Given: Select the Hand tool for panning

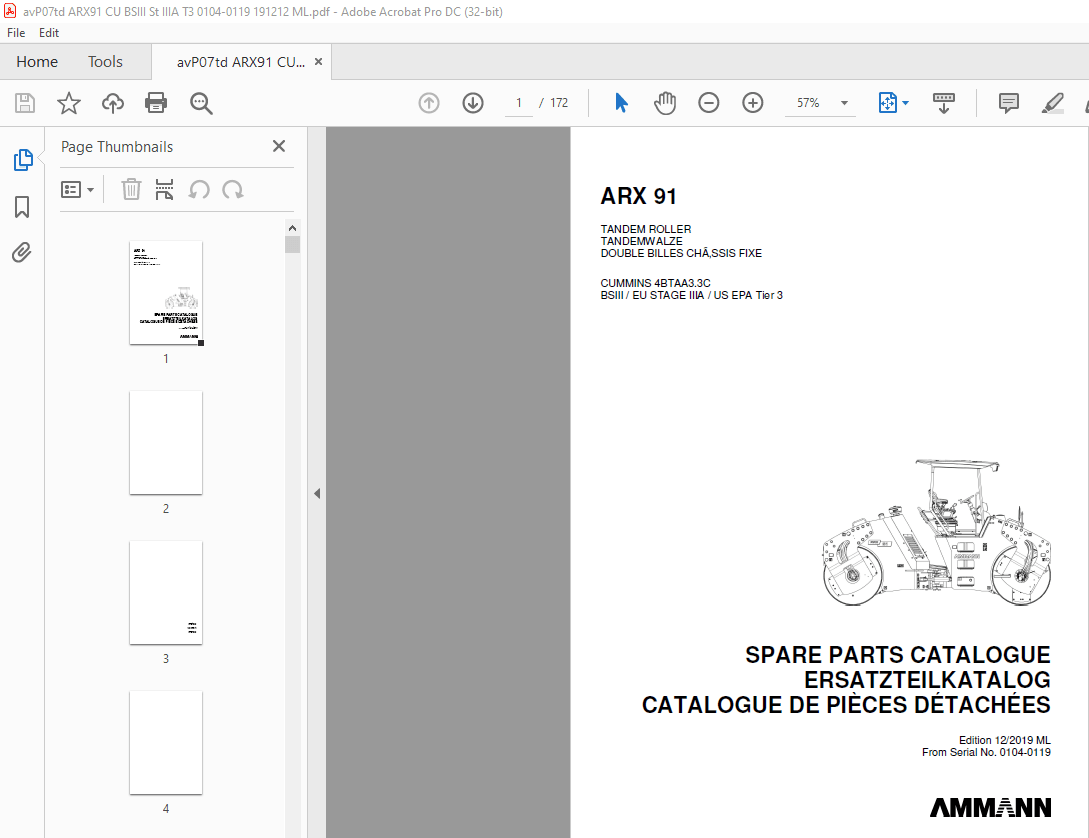Looking at the screenshot, I should (x=664, y=102).
